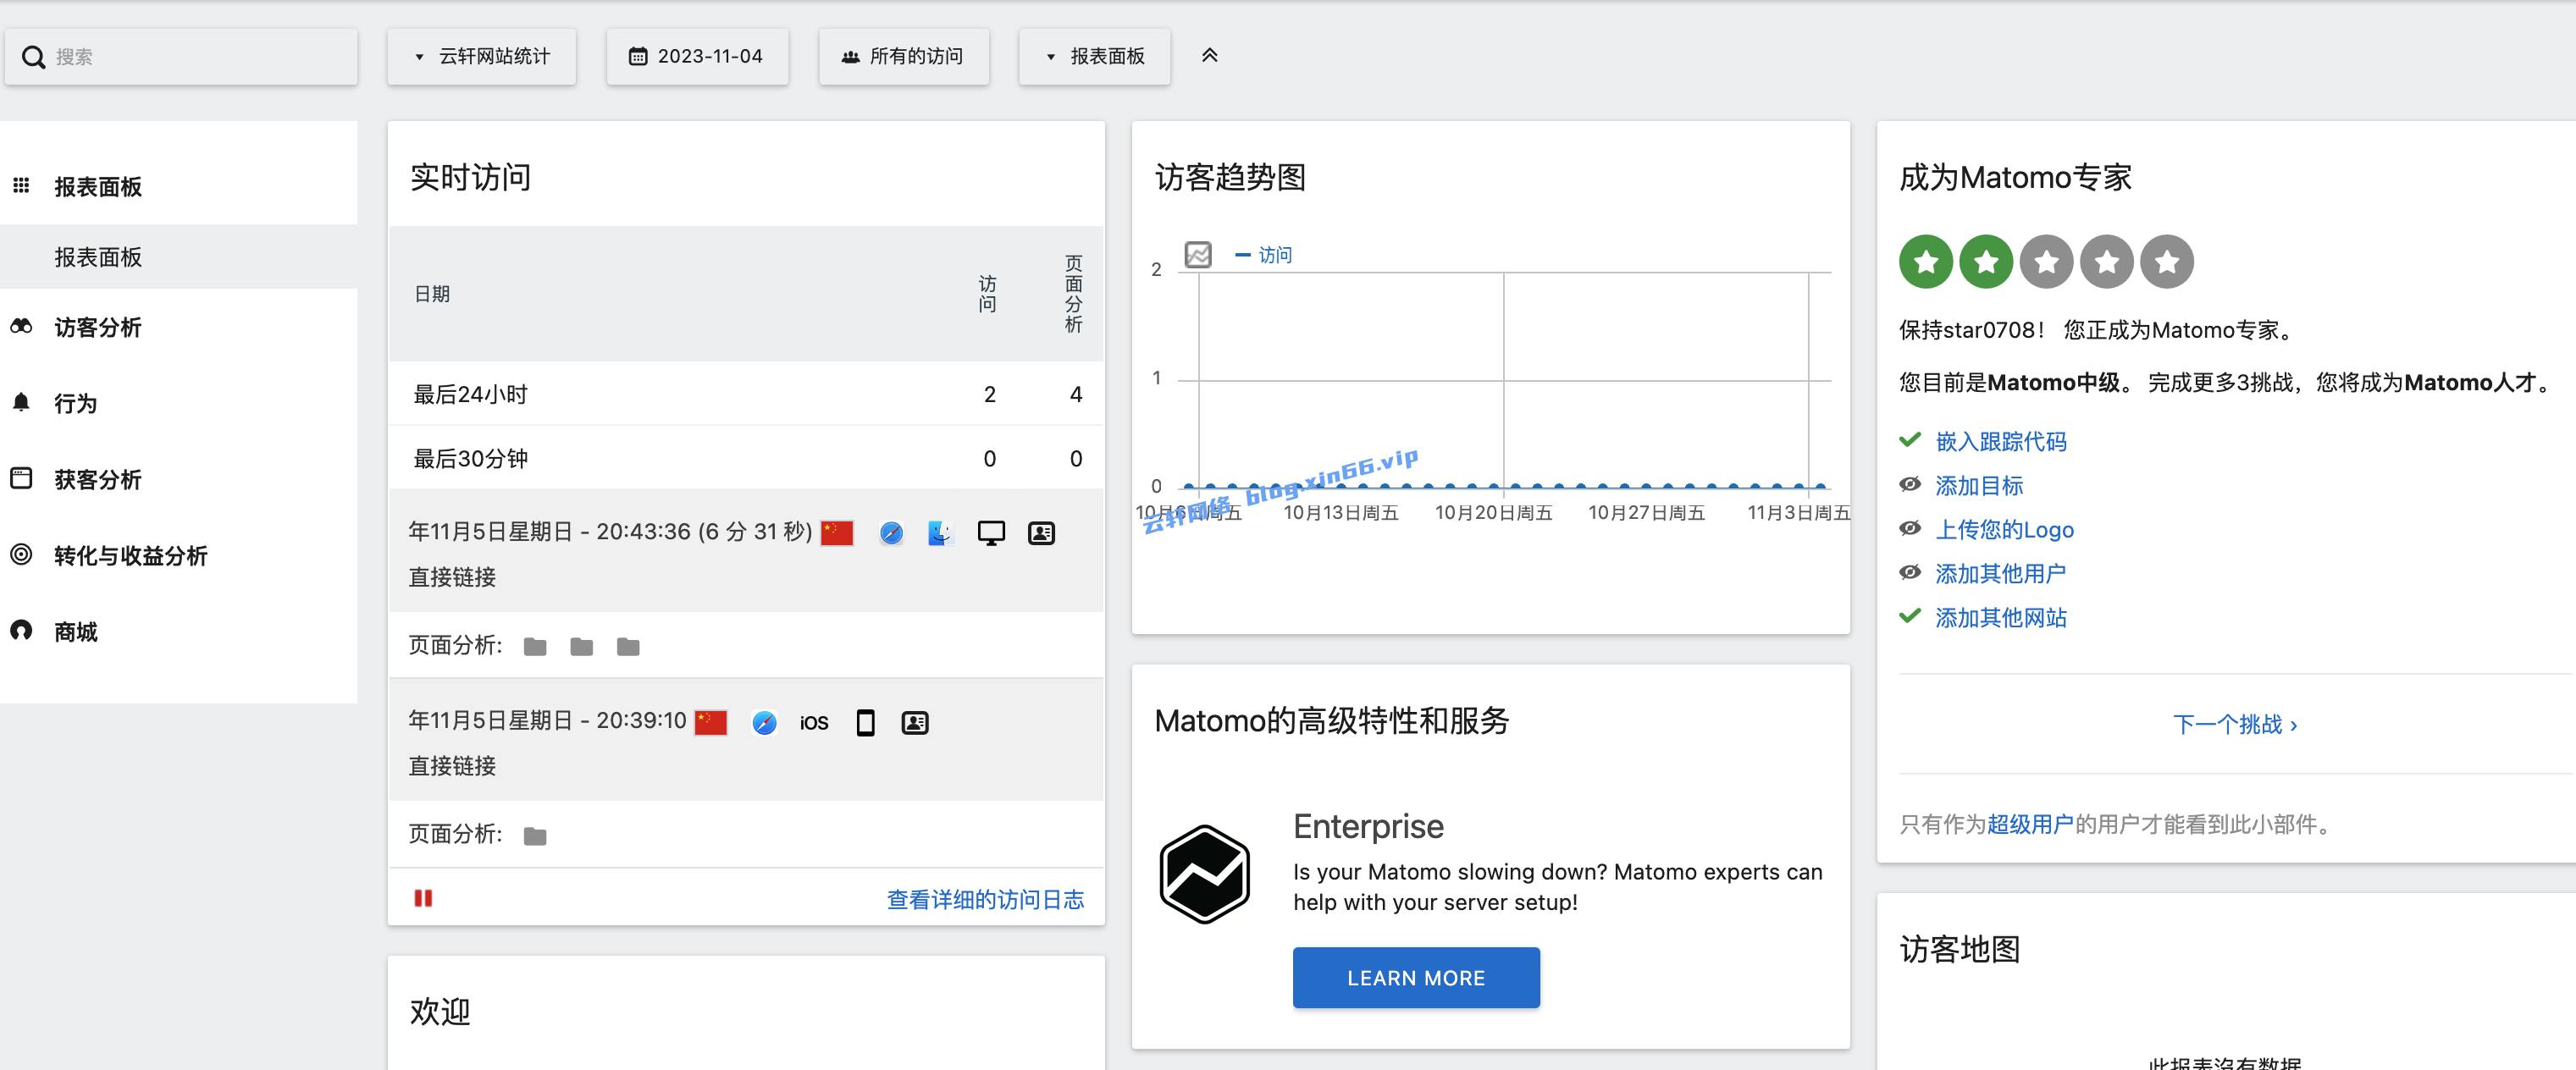Click the China flag in the 20:43:36 visit
The image size is (2576, 1070).
point(837,533)
